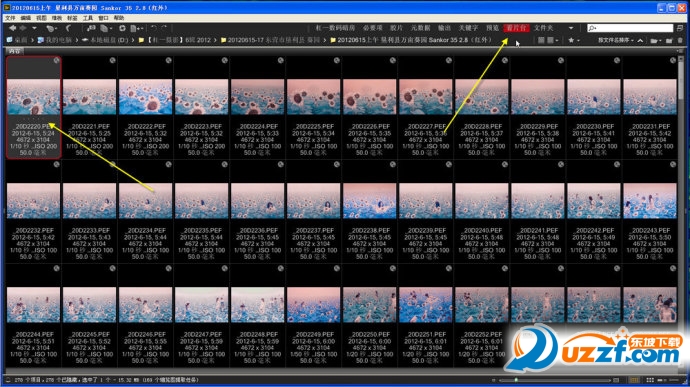Open the 工具 (Tools) menu
Image resolution: width=690 pixels, height=387 pixels.
88,18
